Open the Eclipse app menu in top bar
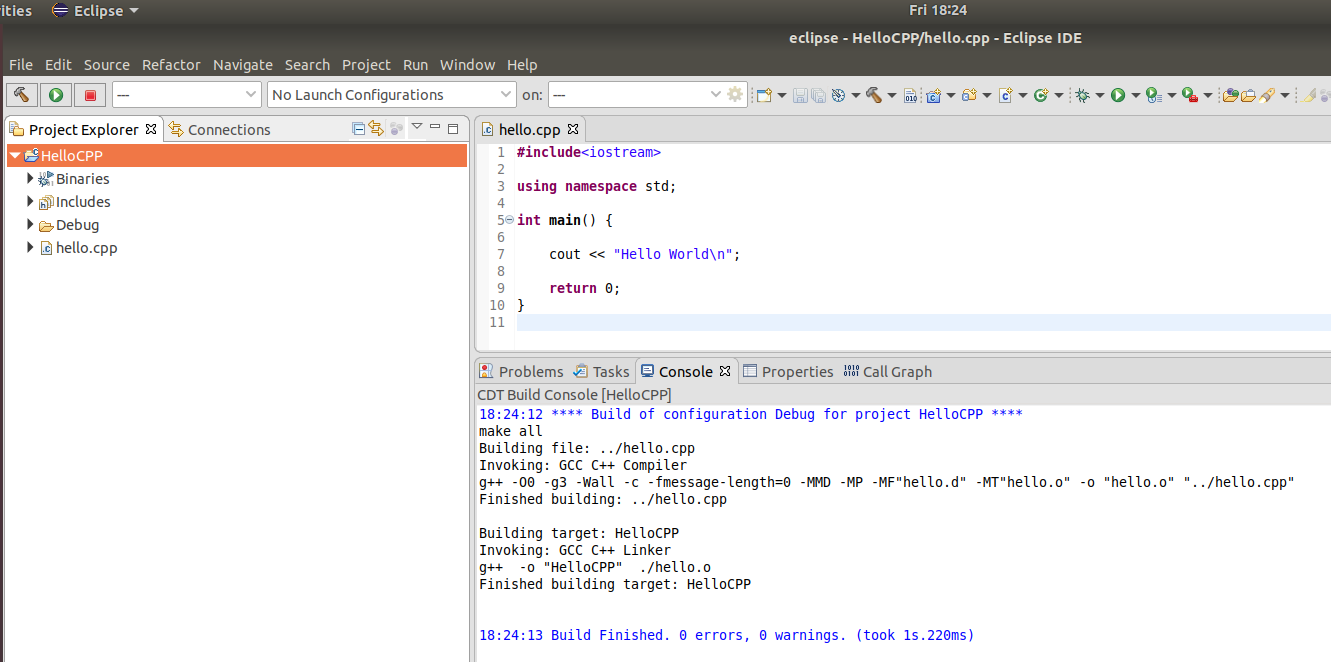1331x662 pixels. point(96,11)
